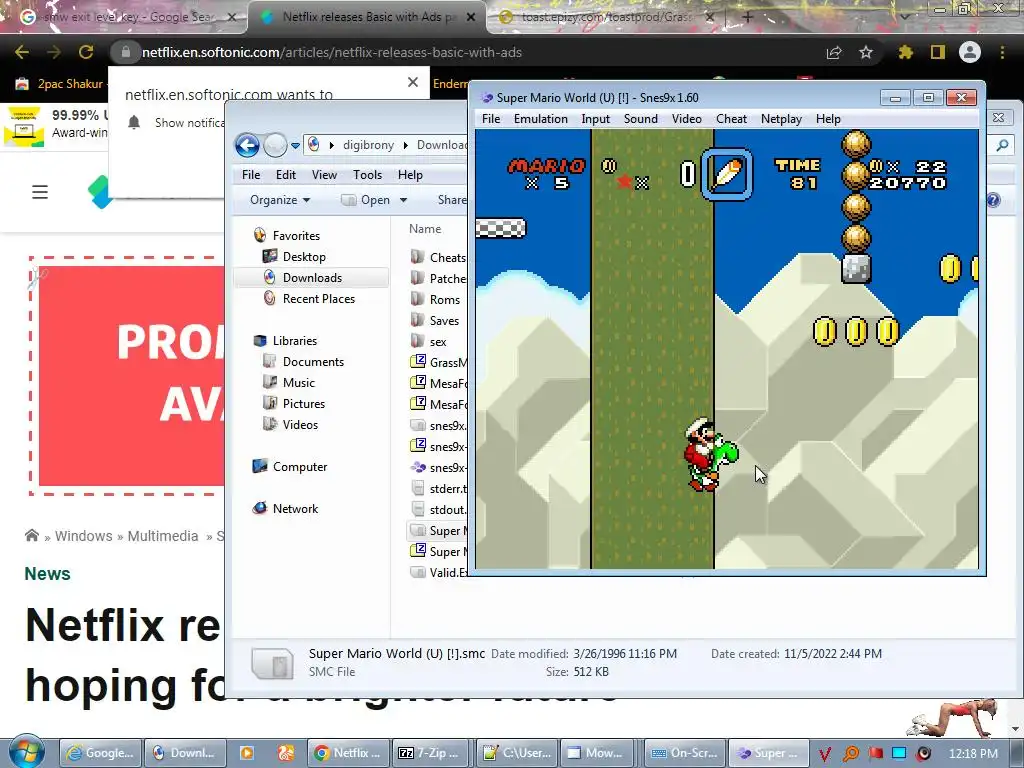The image size is (1024, 768).
Task: Bookmark this page with the star icon
Action: [x=865, y=52]
